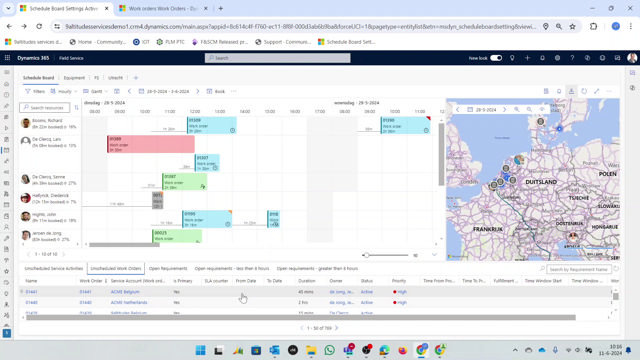Click the user profile avatar in top bar
The height and width of the screenshot is (360, 640).
click(632, 58)
